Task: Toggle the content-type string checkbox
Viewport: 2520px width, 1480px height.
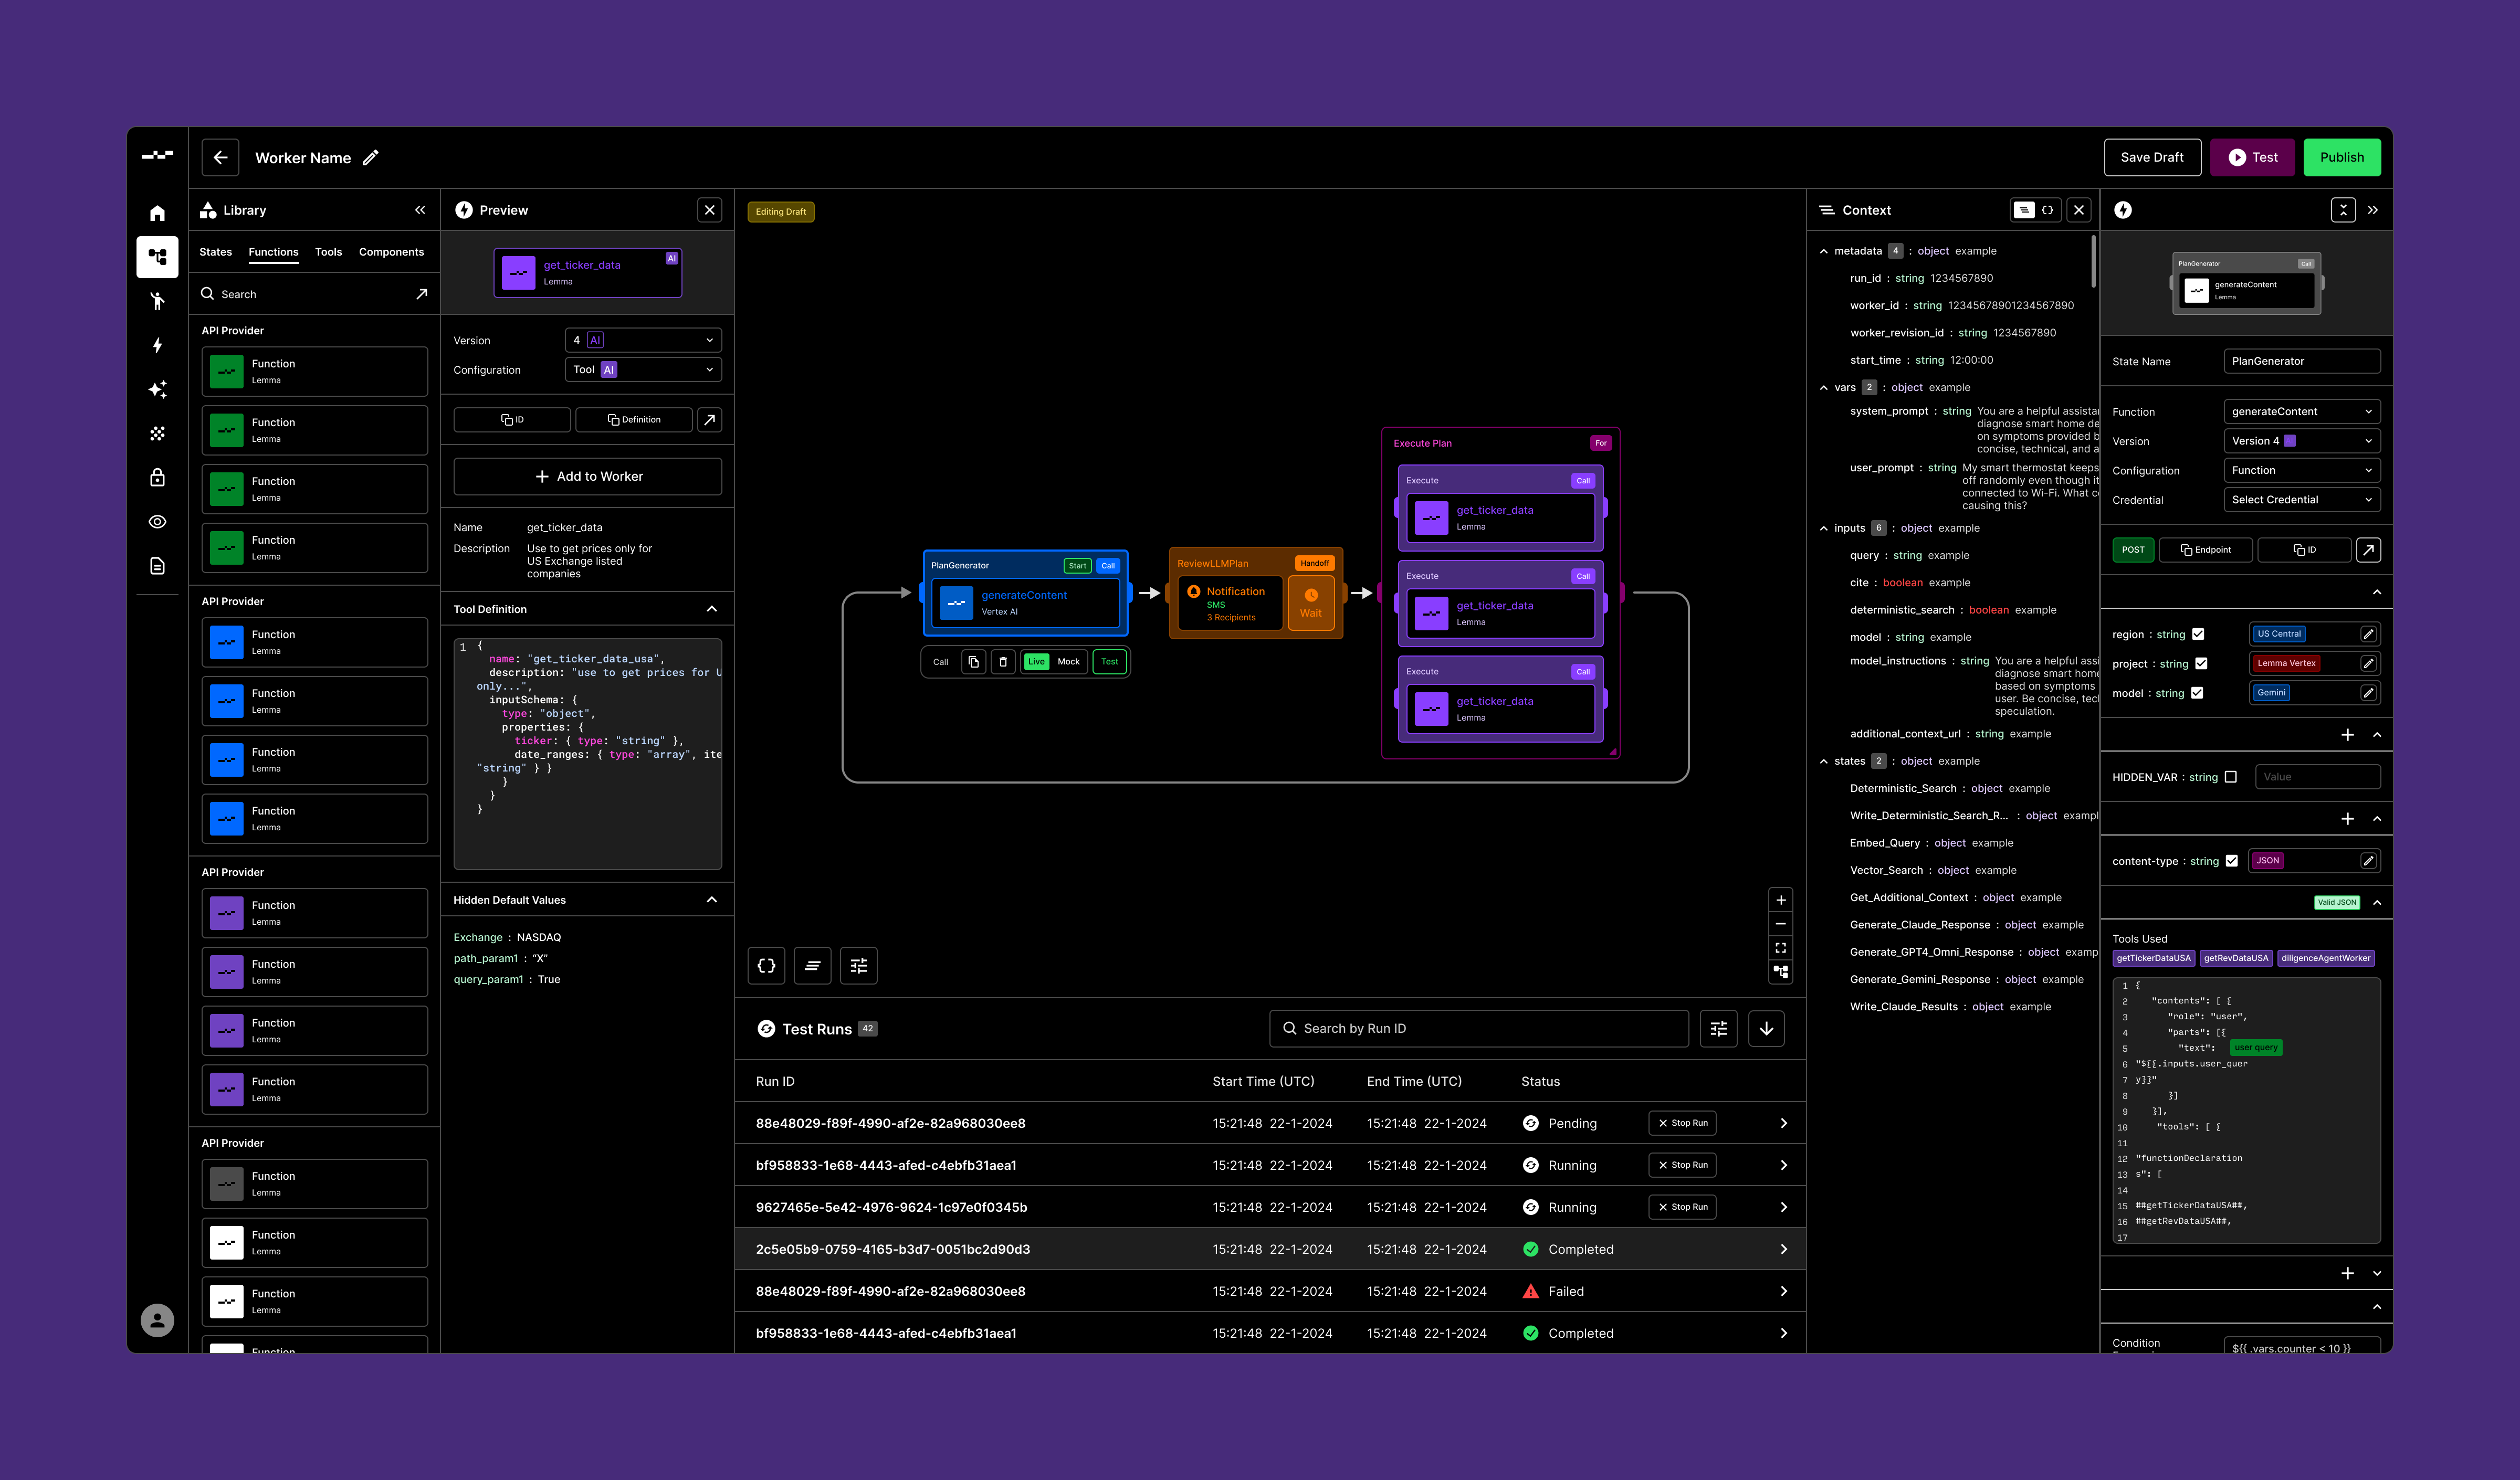Action: coord(2232,861)
